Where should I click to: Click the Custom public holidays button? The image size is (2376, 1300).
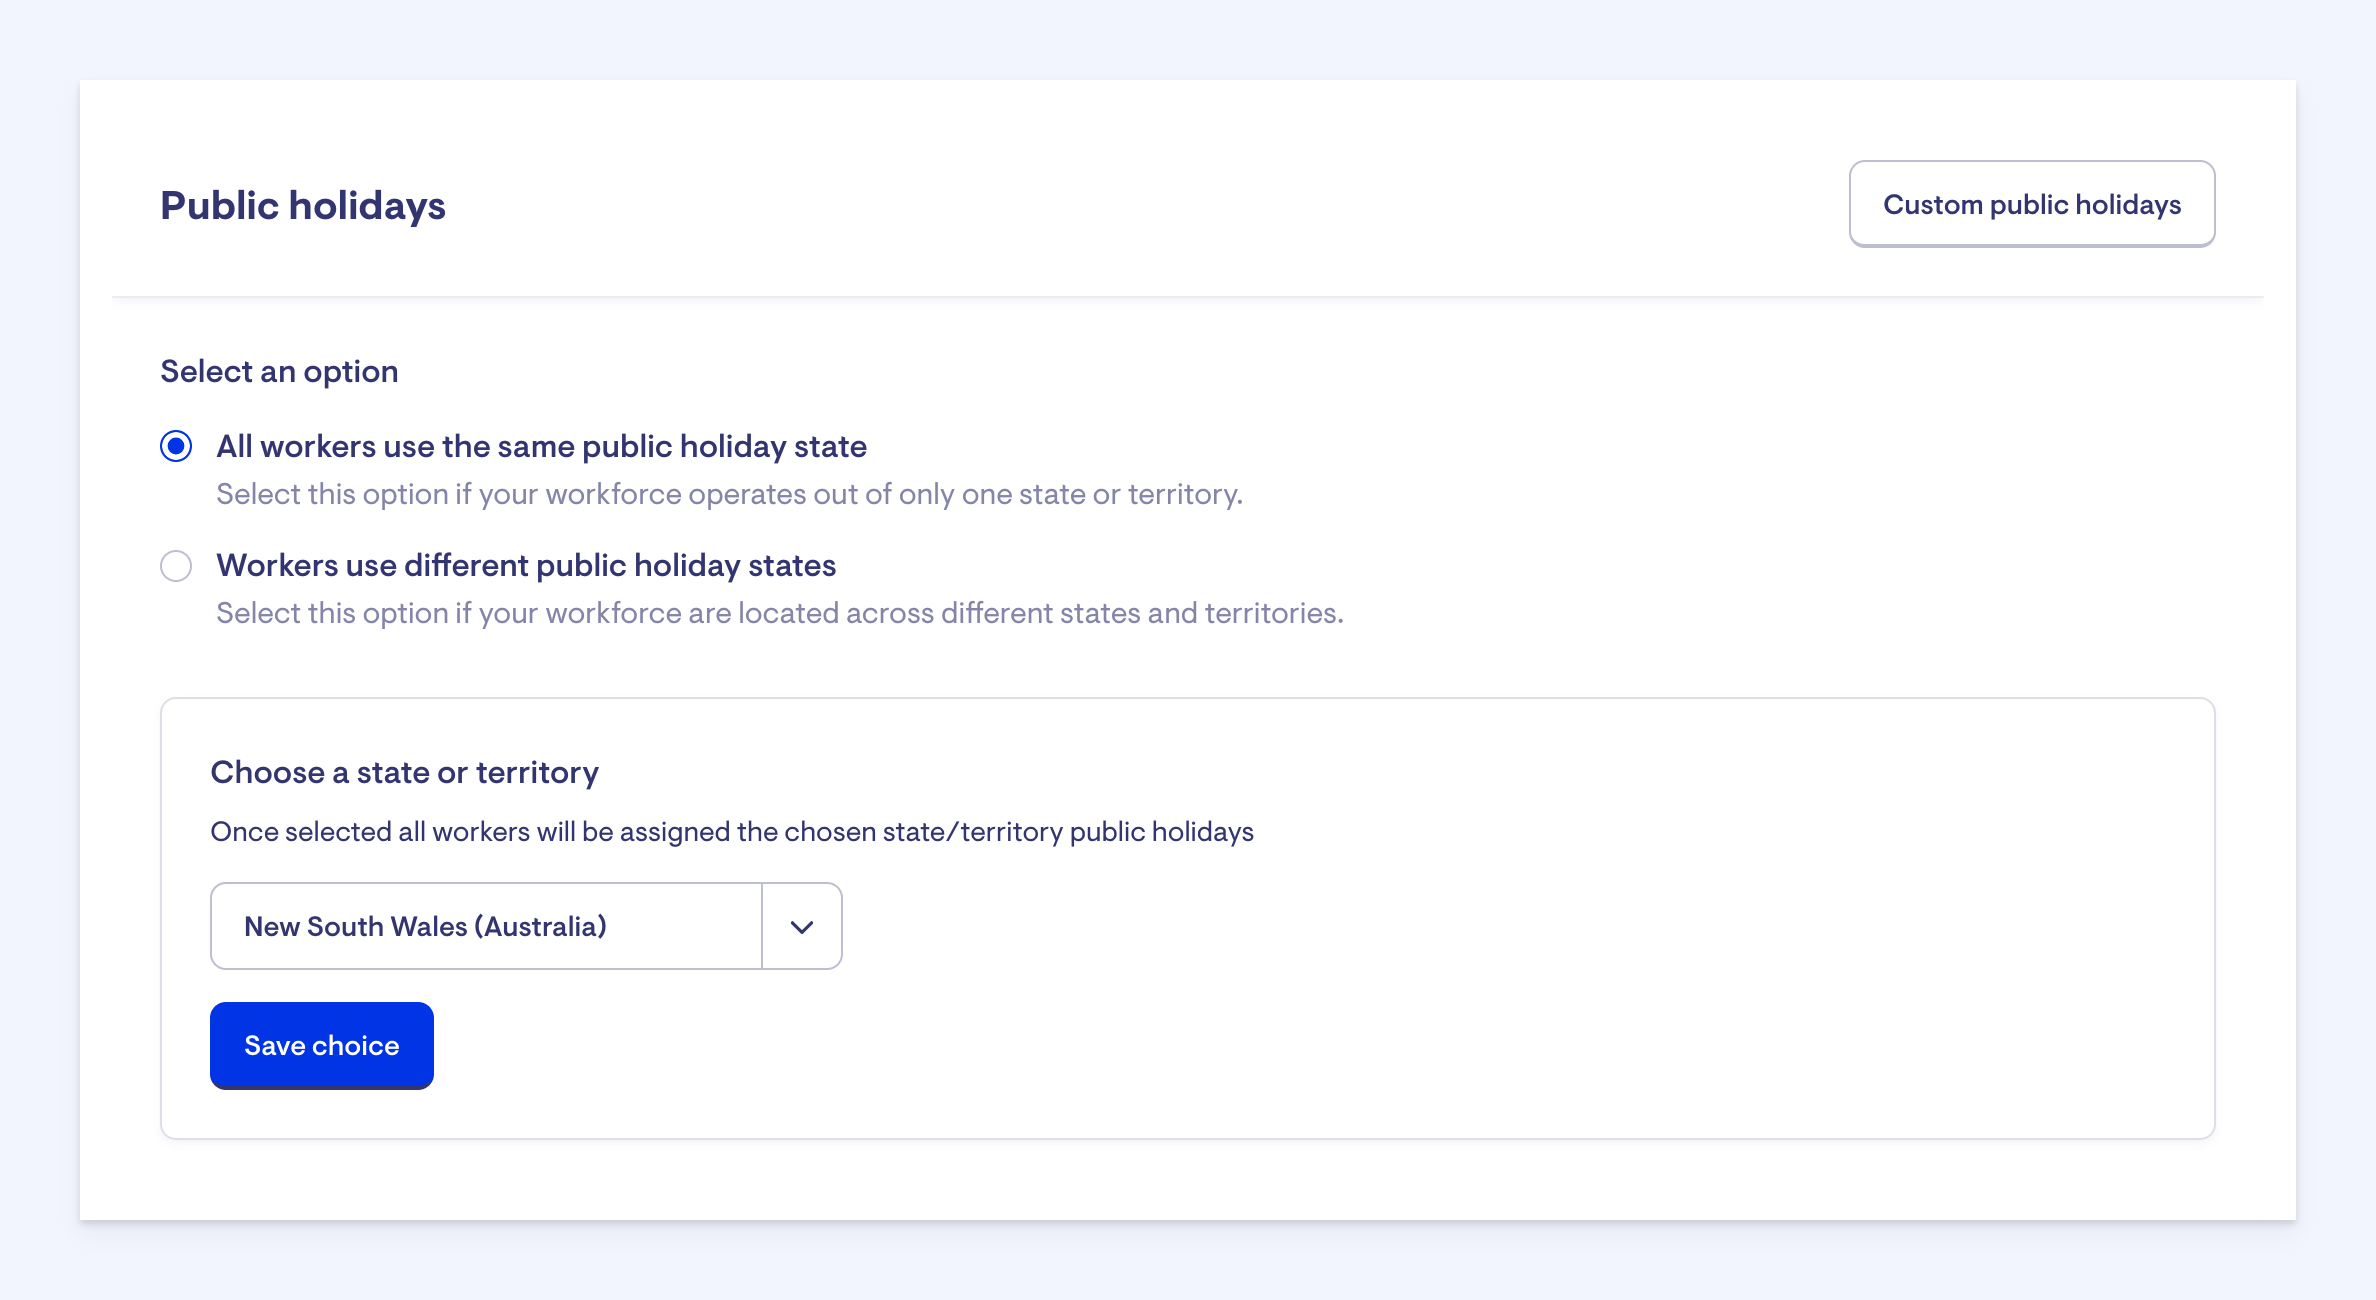[2031, 204]
